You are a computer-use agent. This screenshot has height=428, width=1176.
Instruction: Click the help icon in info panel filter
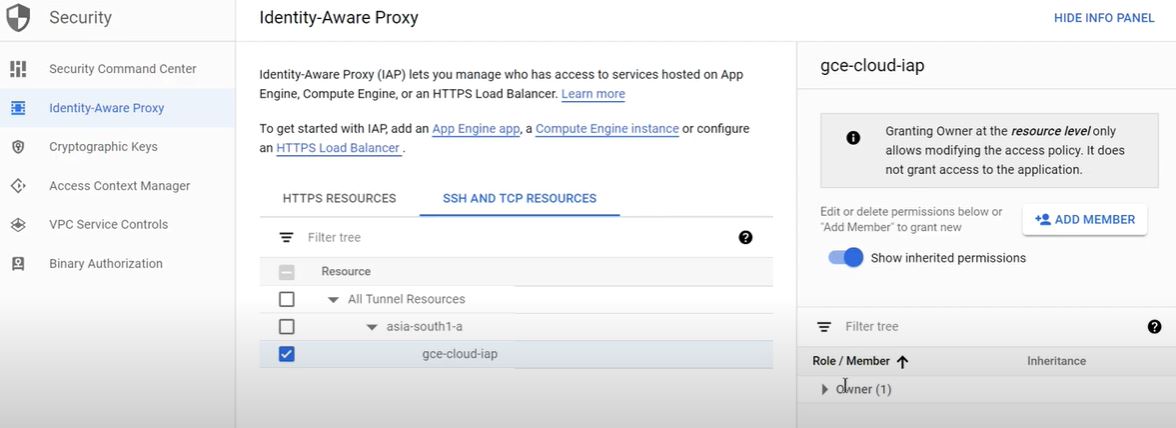click(1154, 327)
